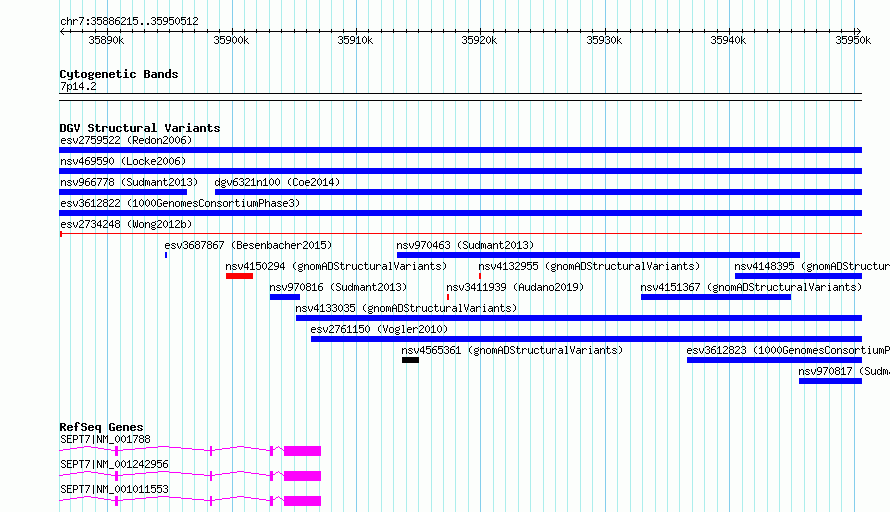Click the blue nsv970817 variant bar
The height and width of the screenshot is (512, 890).
(830, 381)
